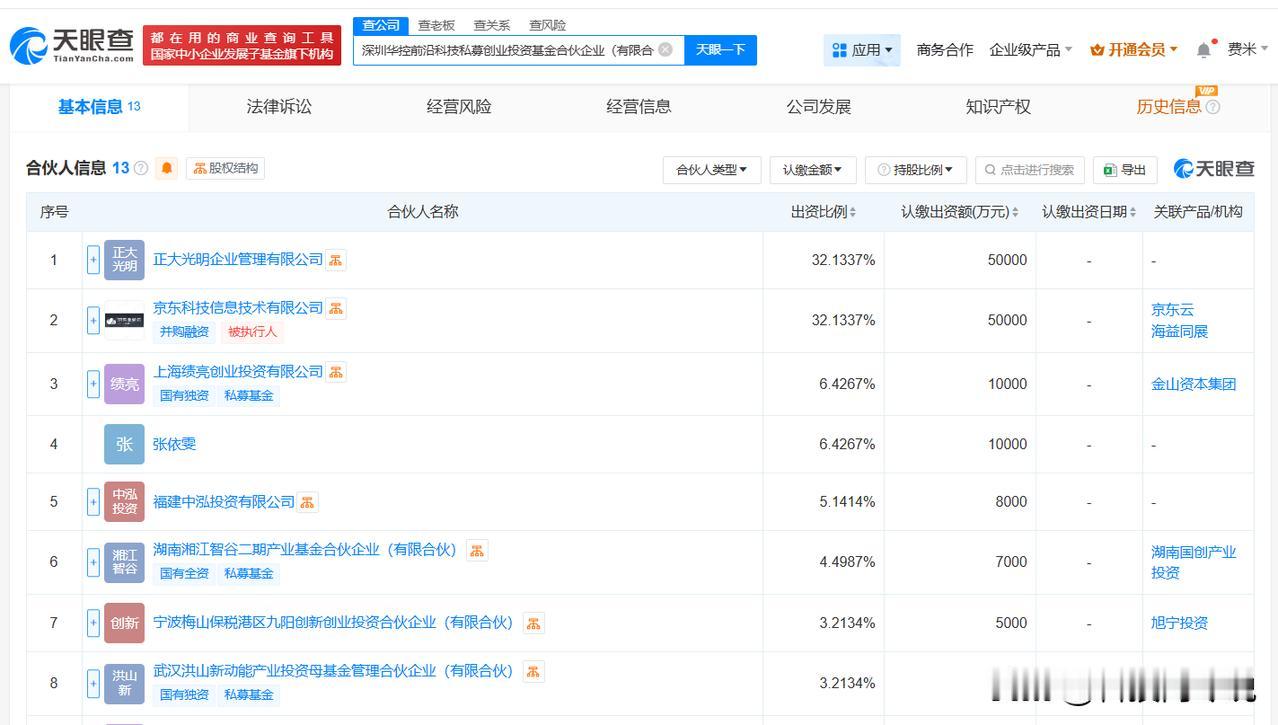Open equity structure icon for 正大光明企业管理有限公司
1278x725 pixels.
tap(336, 260)
